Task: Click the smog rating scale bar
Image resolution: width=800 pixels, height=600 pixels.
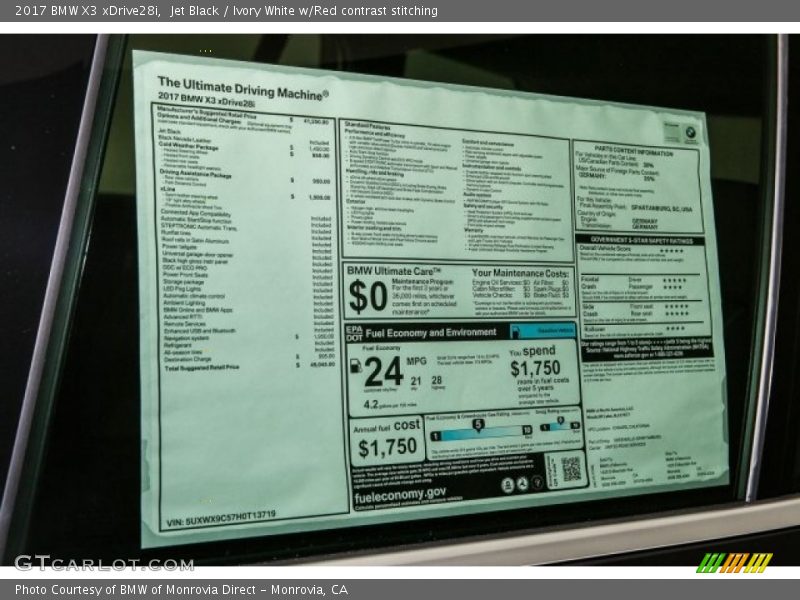Action: [560, 426]
